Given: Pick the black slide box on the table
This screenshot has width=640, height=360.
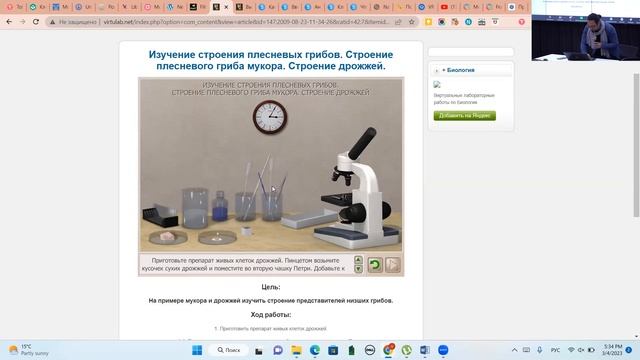Looking at the screenshot, I should click(160, 216).
